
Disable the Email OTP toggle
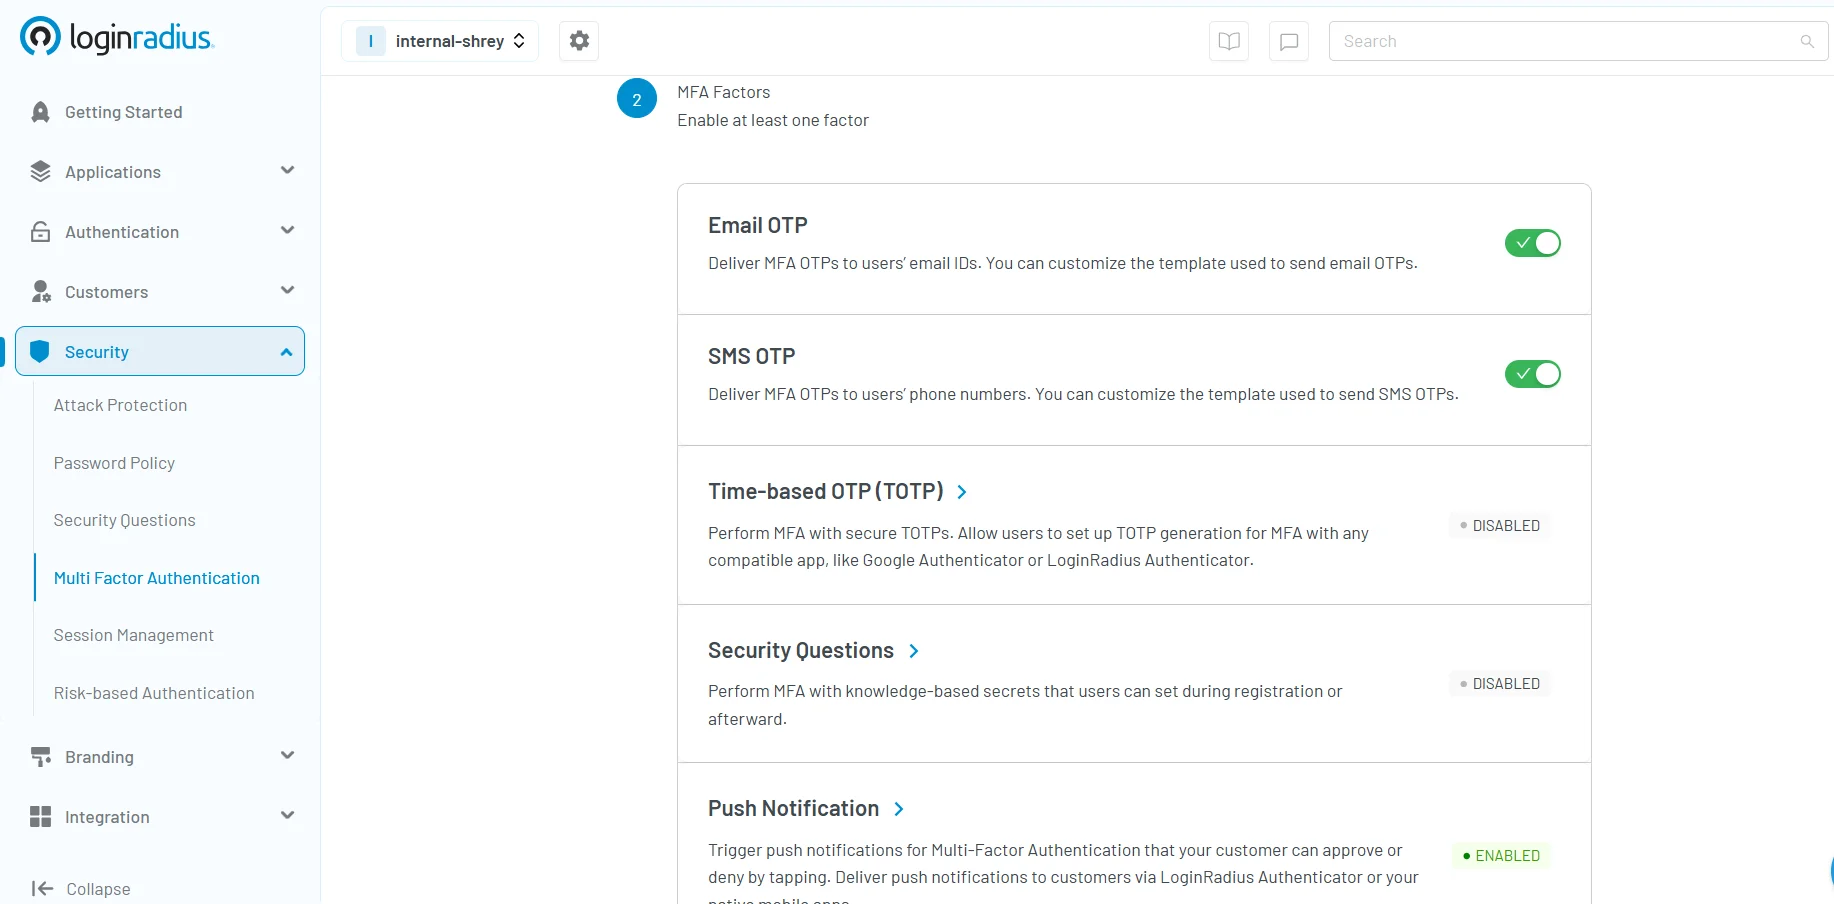[1532, 243]
